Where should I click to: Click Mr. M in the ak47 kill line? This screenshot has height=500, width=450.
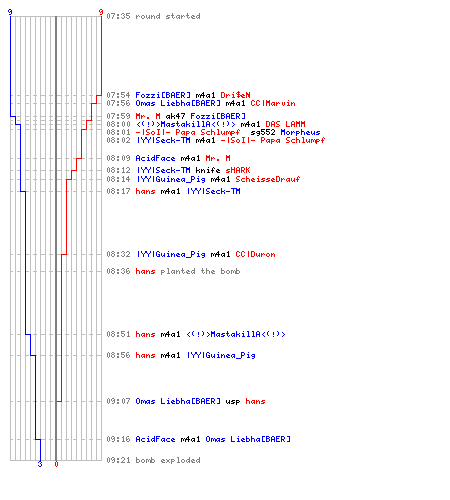[148, 116]
